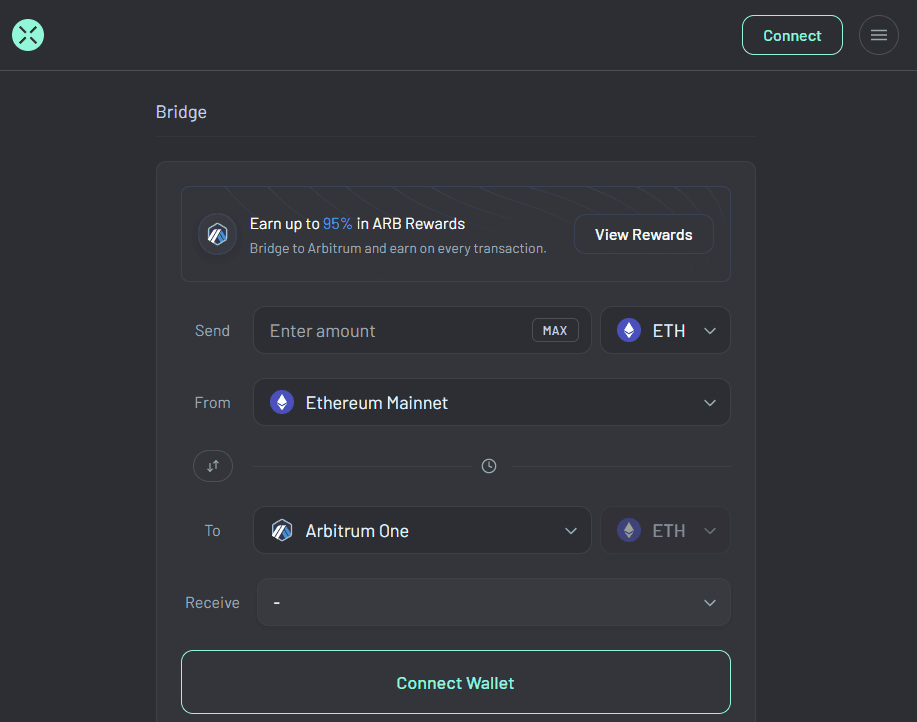Image resolution: width=917 pixels, height=722 pixels.
Task: Click the Arbitrum logo in rewards banner
Action: coord(217,235)
